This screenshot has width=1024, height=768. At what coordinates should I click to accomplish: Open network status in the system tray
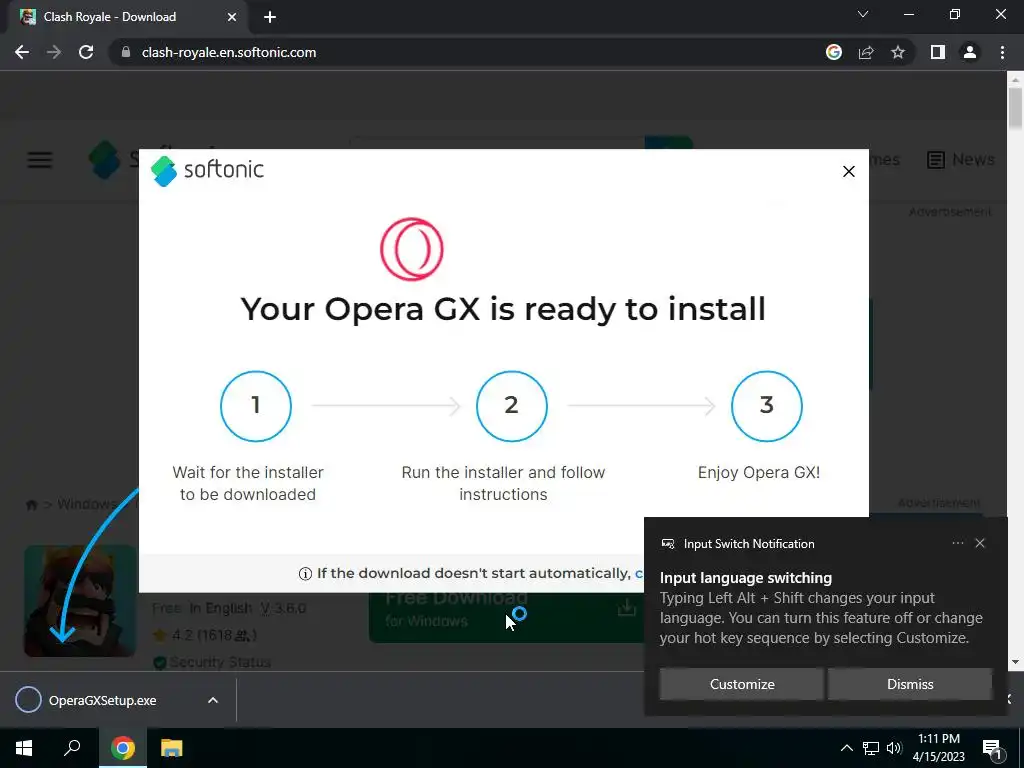(x=871, y=748)
